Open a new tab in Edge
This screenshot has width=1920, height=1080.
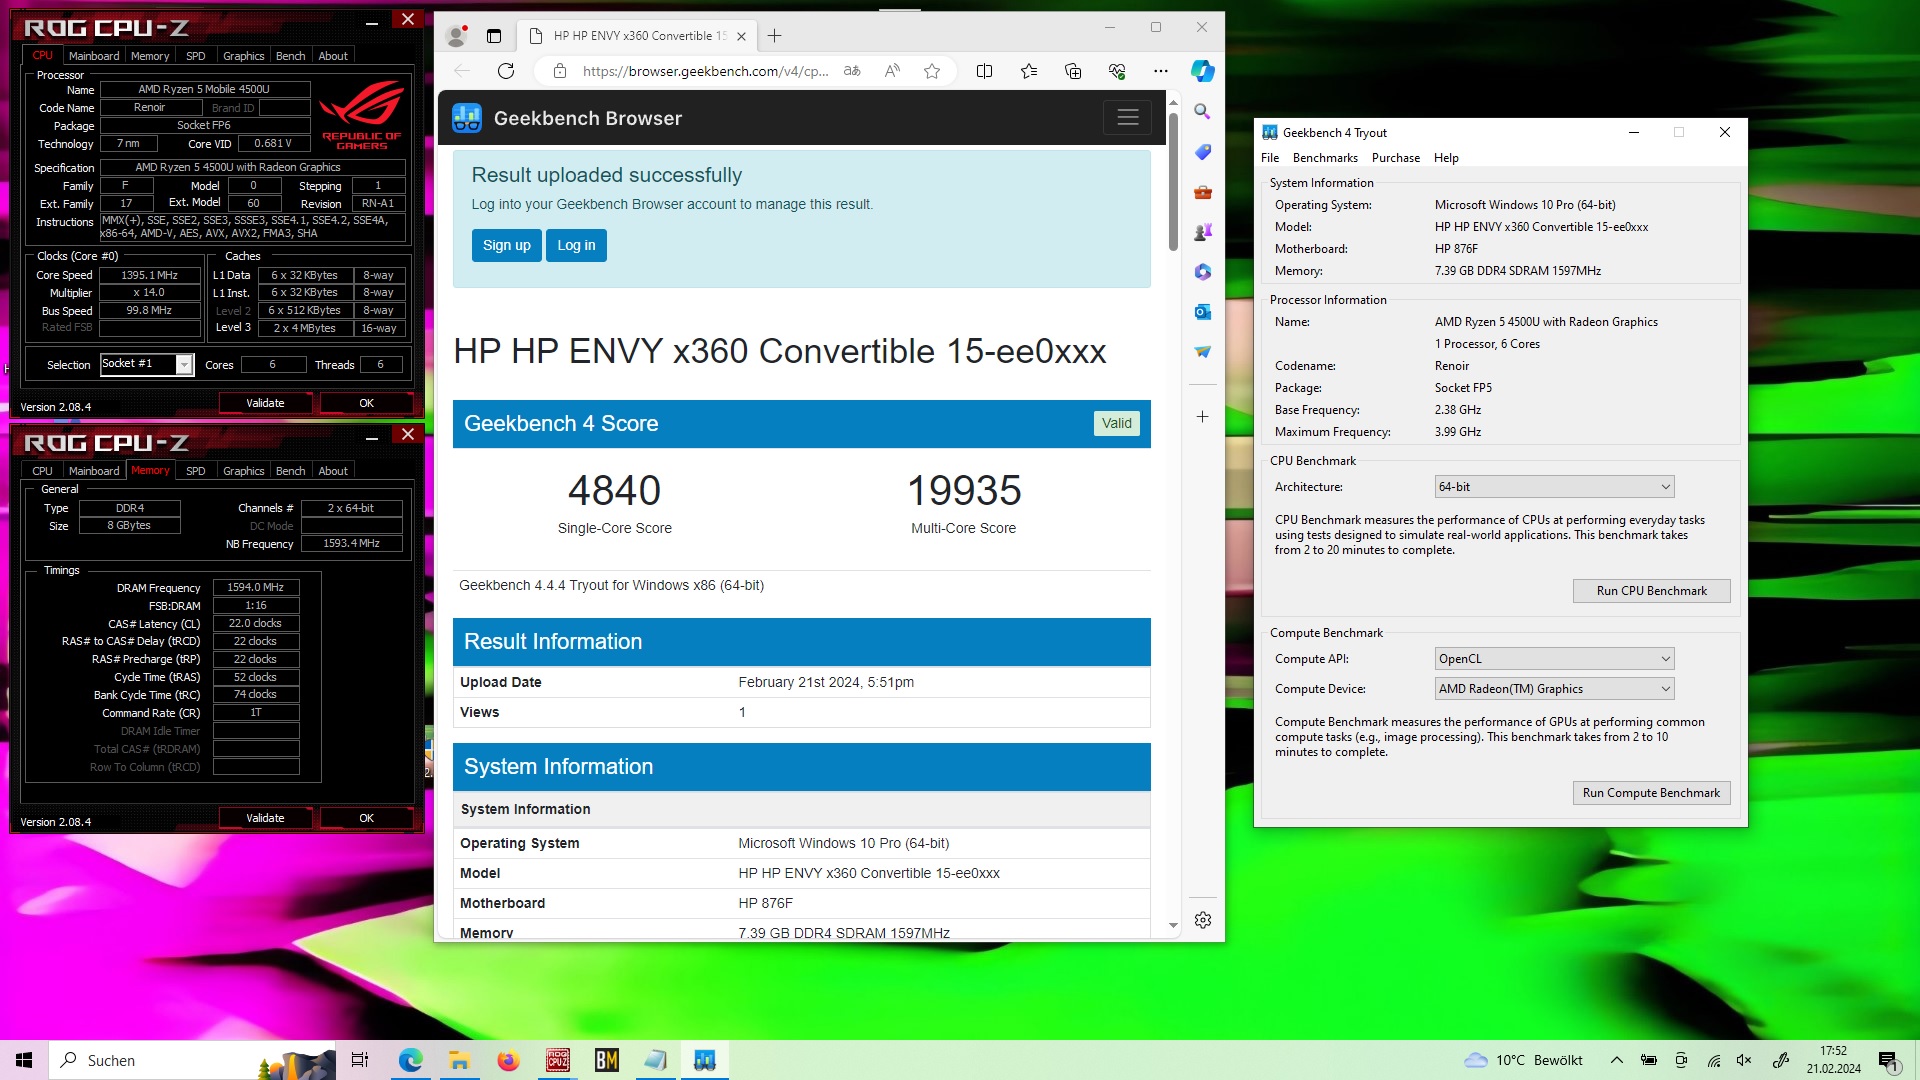click(x=774, y=36)
